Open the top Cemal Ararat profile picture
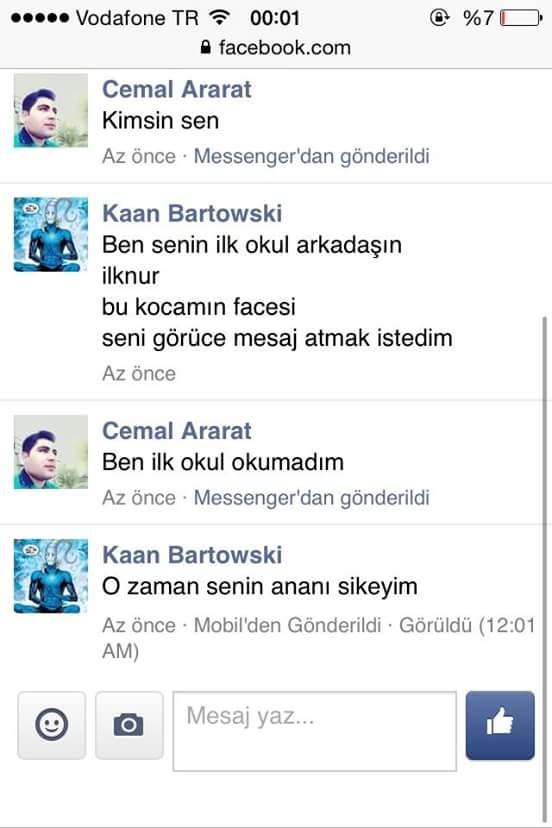The image size is (552, 828). point(51,110)
